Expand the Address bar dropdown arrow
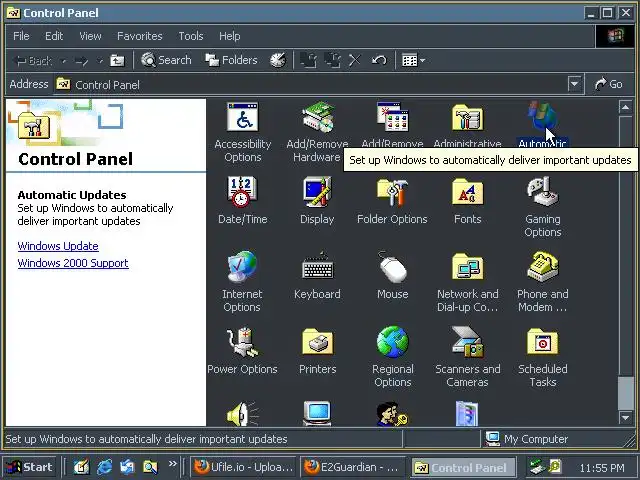The height and width of the screenshot is (480, 640). [x=574, y=84]
